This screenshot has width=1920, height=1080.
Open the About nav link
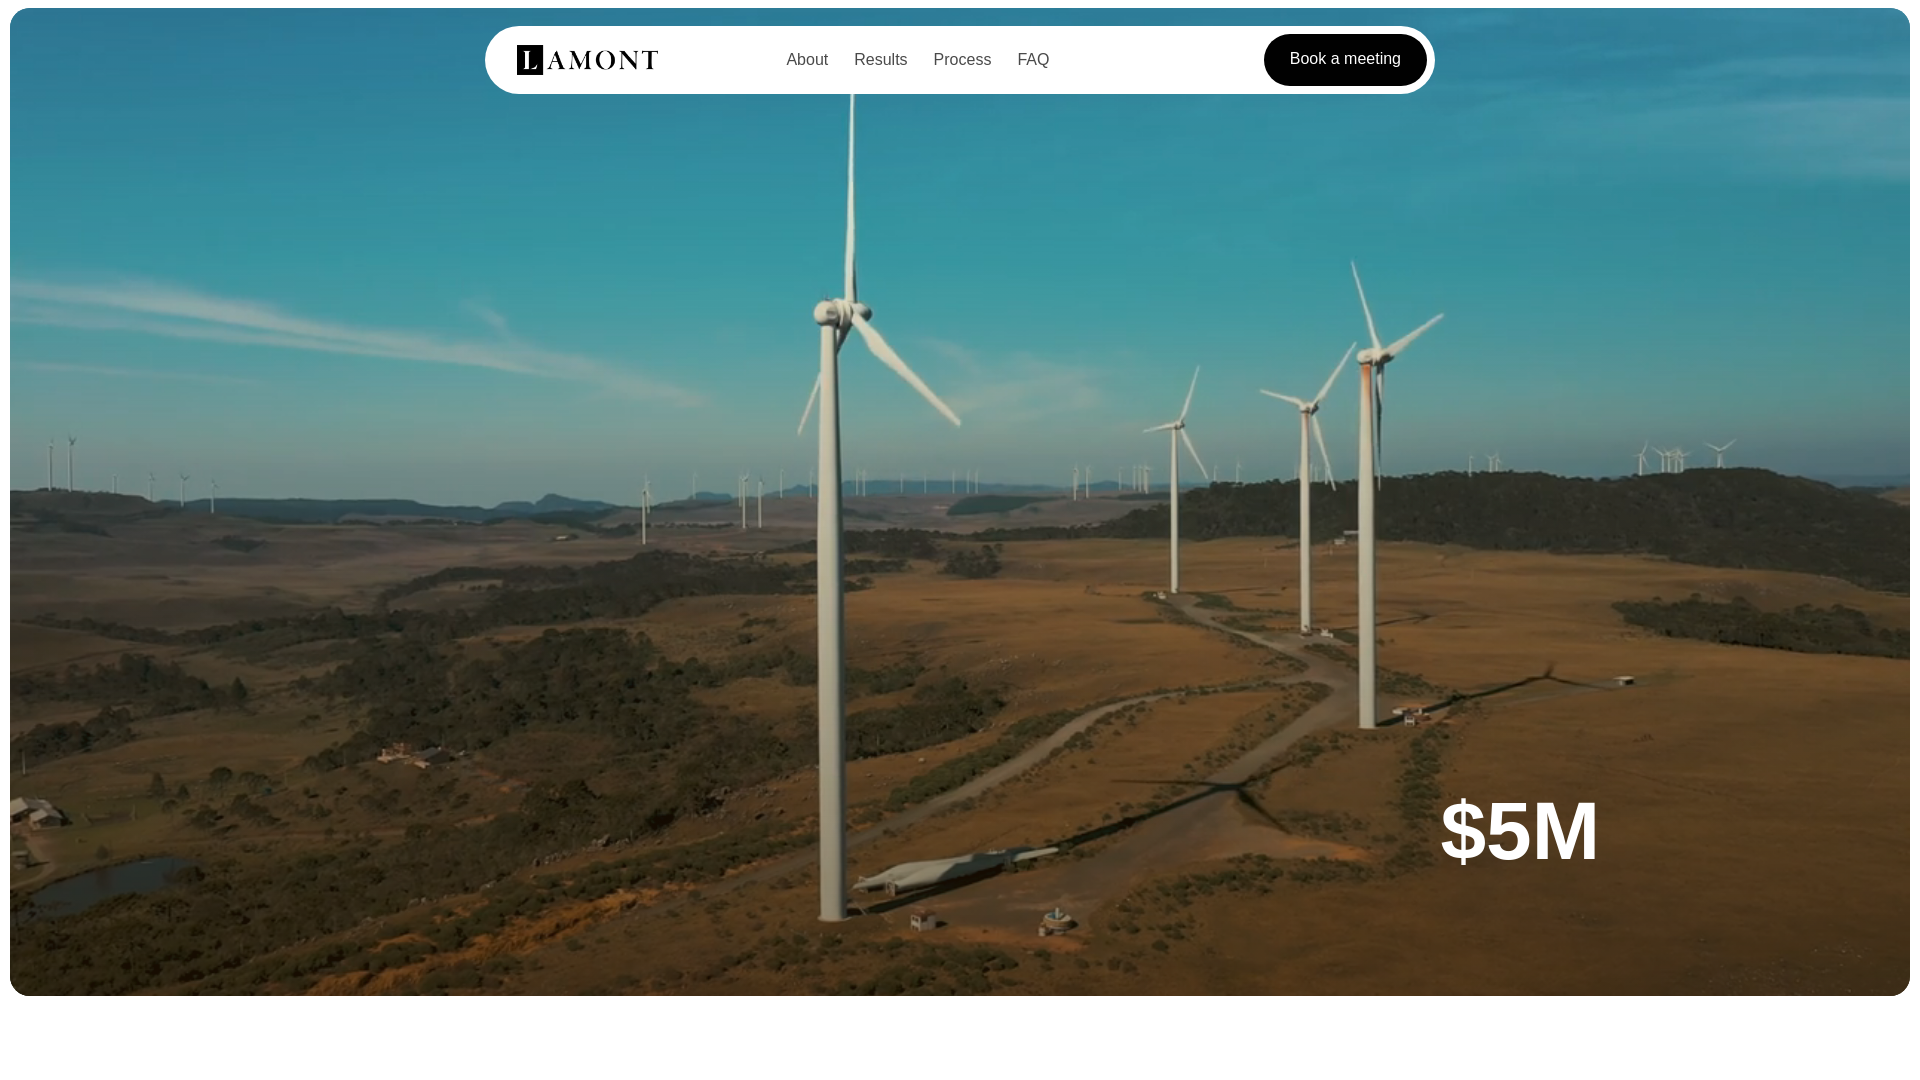(x=807, y=60)
